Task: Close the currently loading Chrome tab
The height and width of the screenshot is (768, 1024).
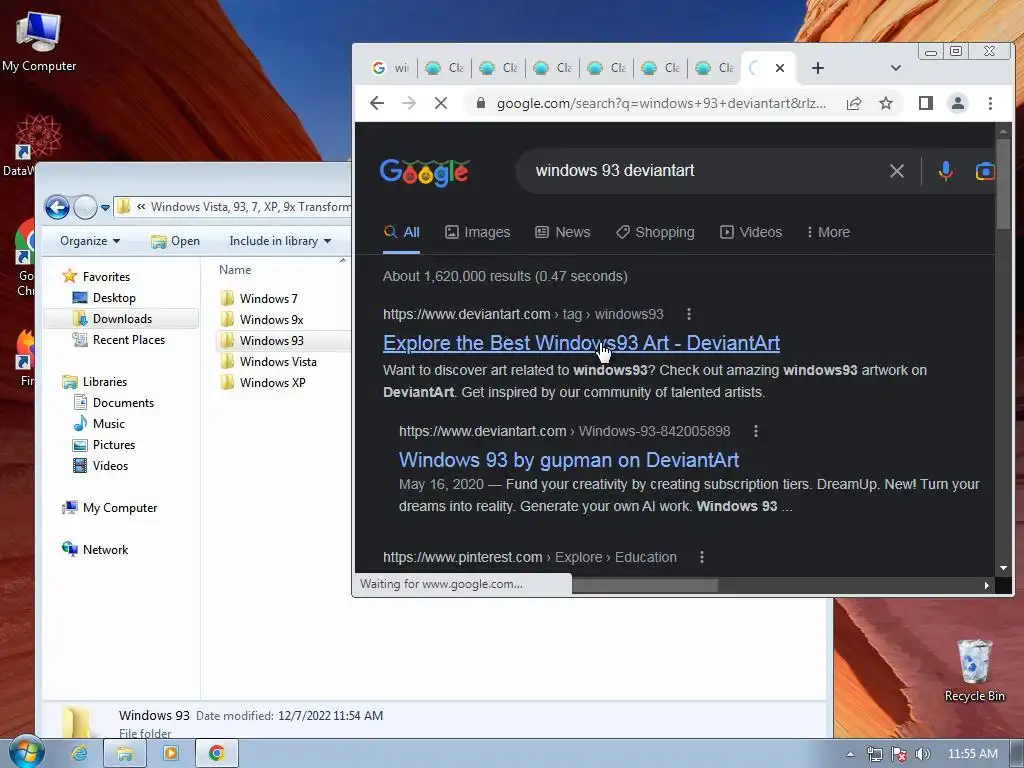Action: click(780, 68)
